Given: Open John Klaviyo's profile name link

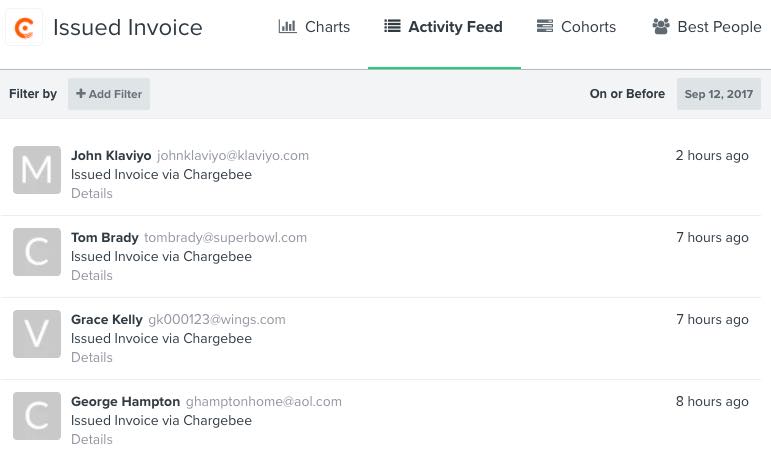Looking at the screenshot, I should click(111, 156).
